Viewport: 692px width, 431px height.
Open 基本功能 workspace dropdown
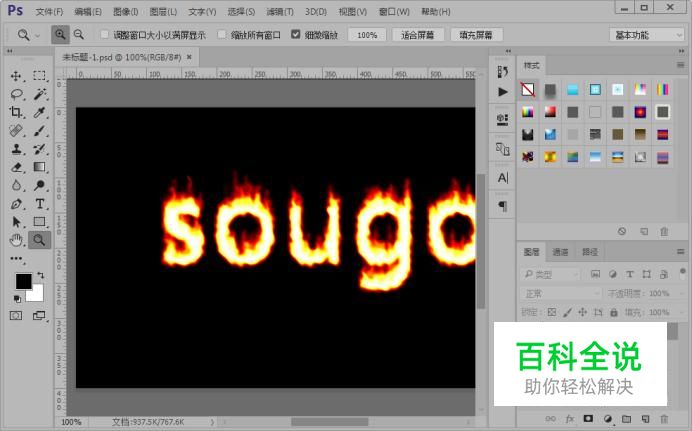647,35
